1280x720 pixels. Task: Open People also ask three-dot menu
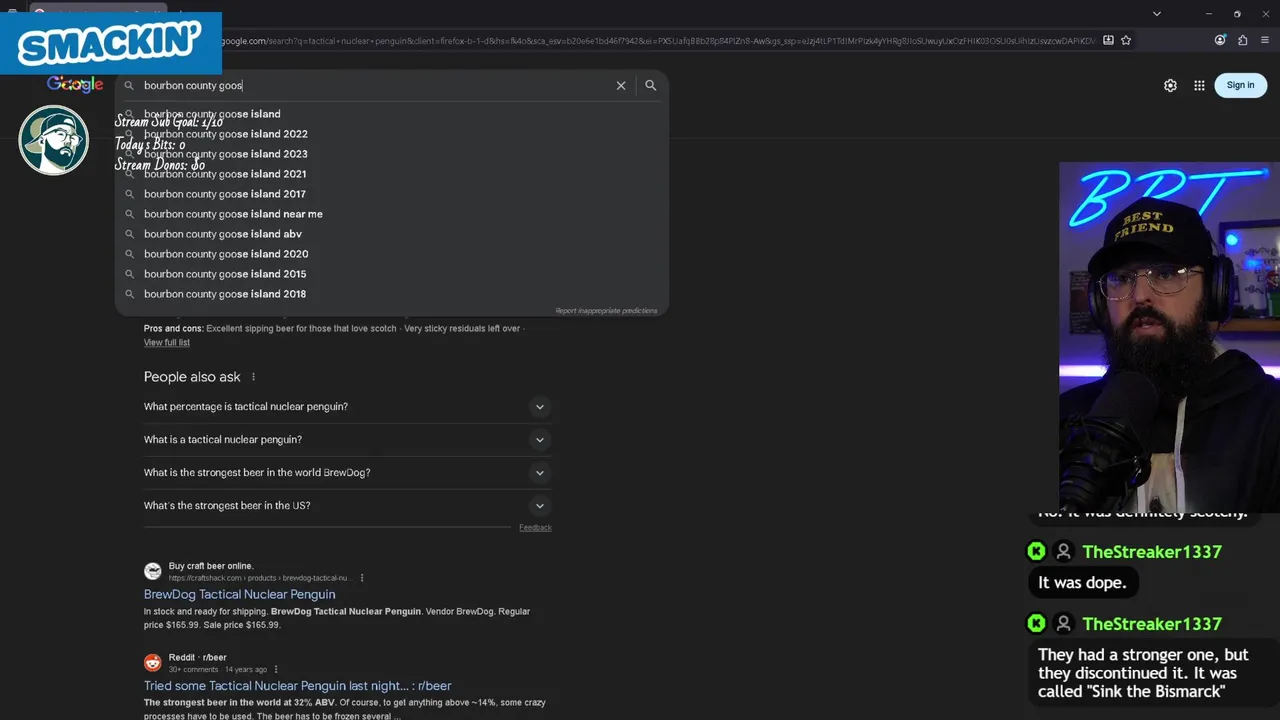click(x=253, y=377)
